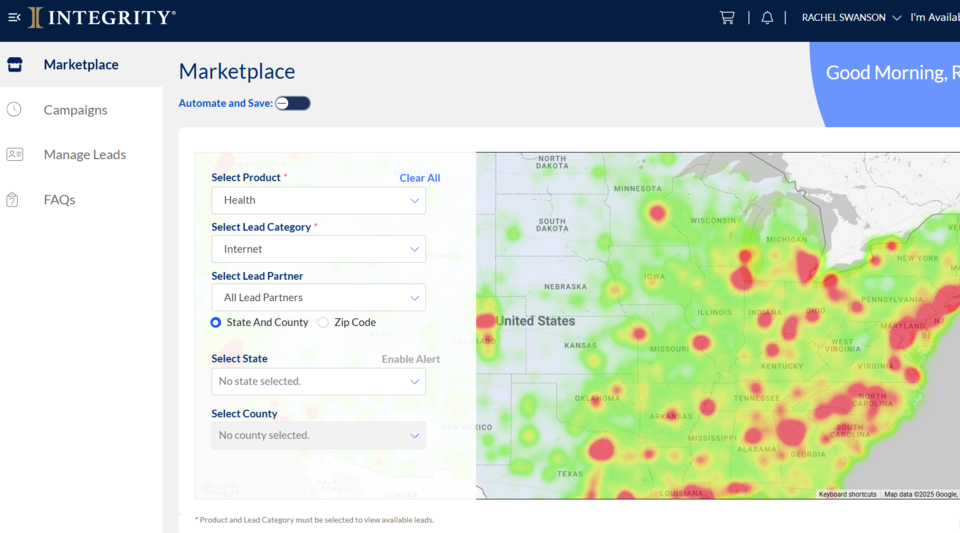This screenshot has width=960, height=533.
Task: Click the Marketplace page heading
Action: pos(237,72)
